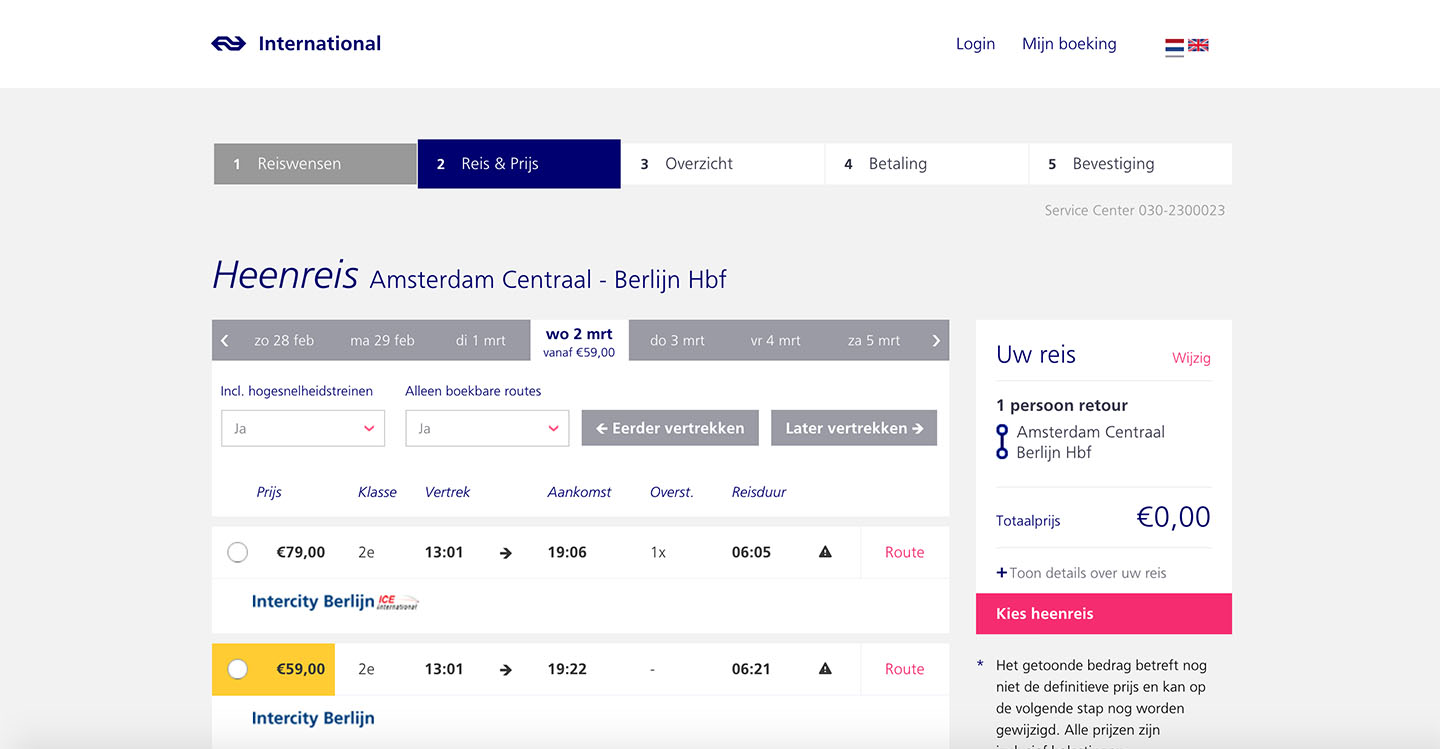Select the €79,00 journey radio button
Screen dimensions: 1440x749
[x=237, y=552]
